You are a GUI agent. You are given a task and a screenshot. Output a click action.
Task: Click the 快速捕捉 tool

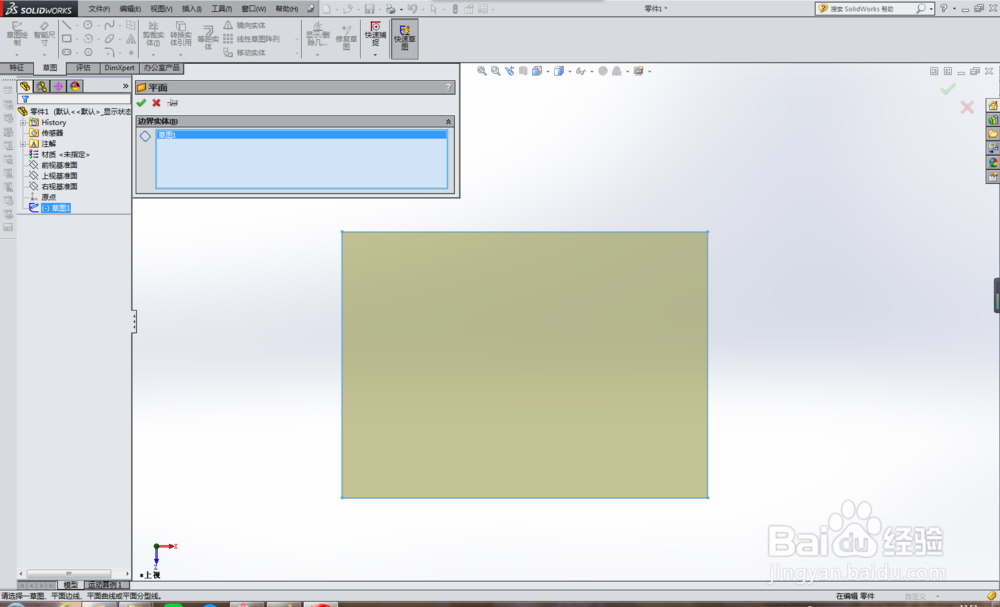[x=375, y=33]
